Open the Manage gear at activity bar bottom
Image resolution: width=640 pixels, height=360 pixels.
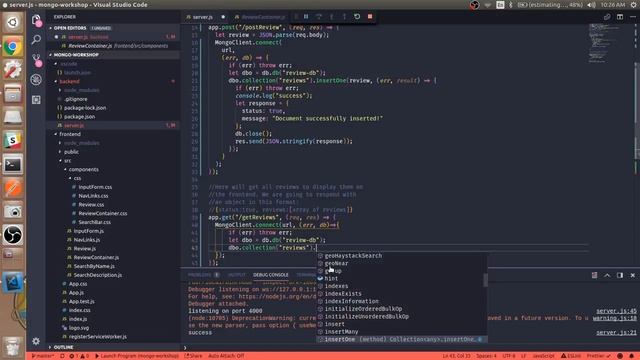tap(36, 341)
